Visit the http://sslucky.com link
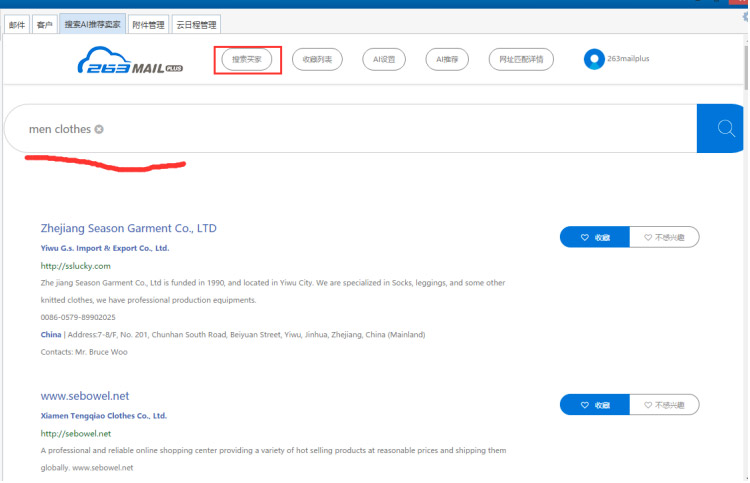This screenshot has width=750, height=483. click(x=75, y=266)
